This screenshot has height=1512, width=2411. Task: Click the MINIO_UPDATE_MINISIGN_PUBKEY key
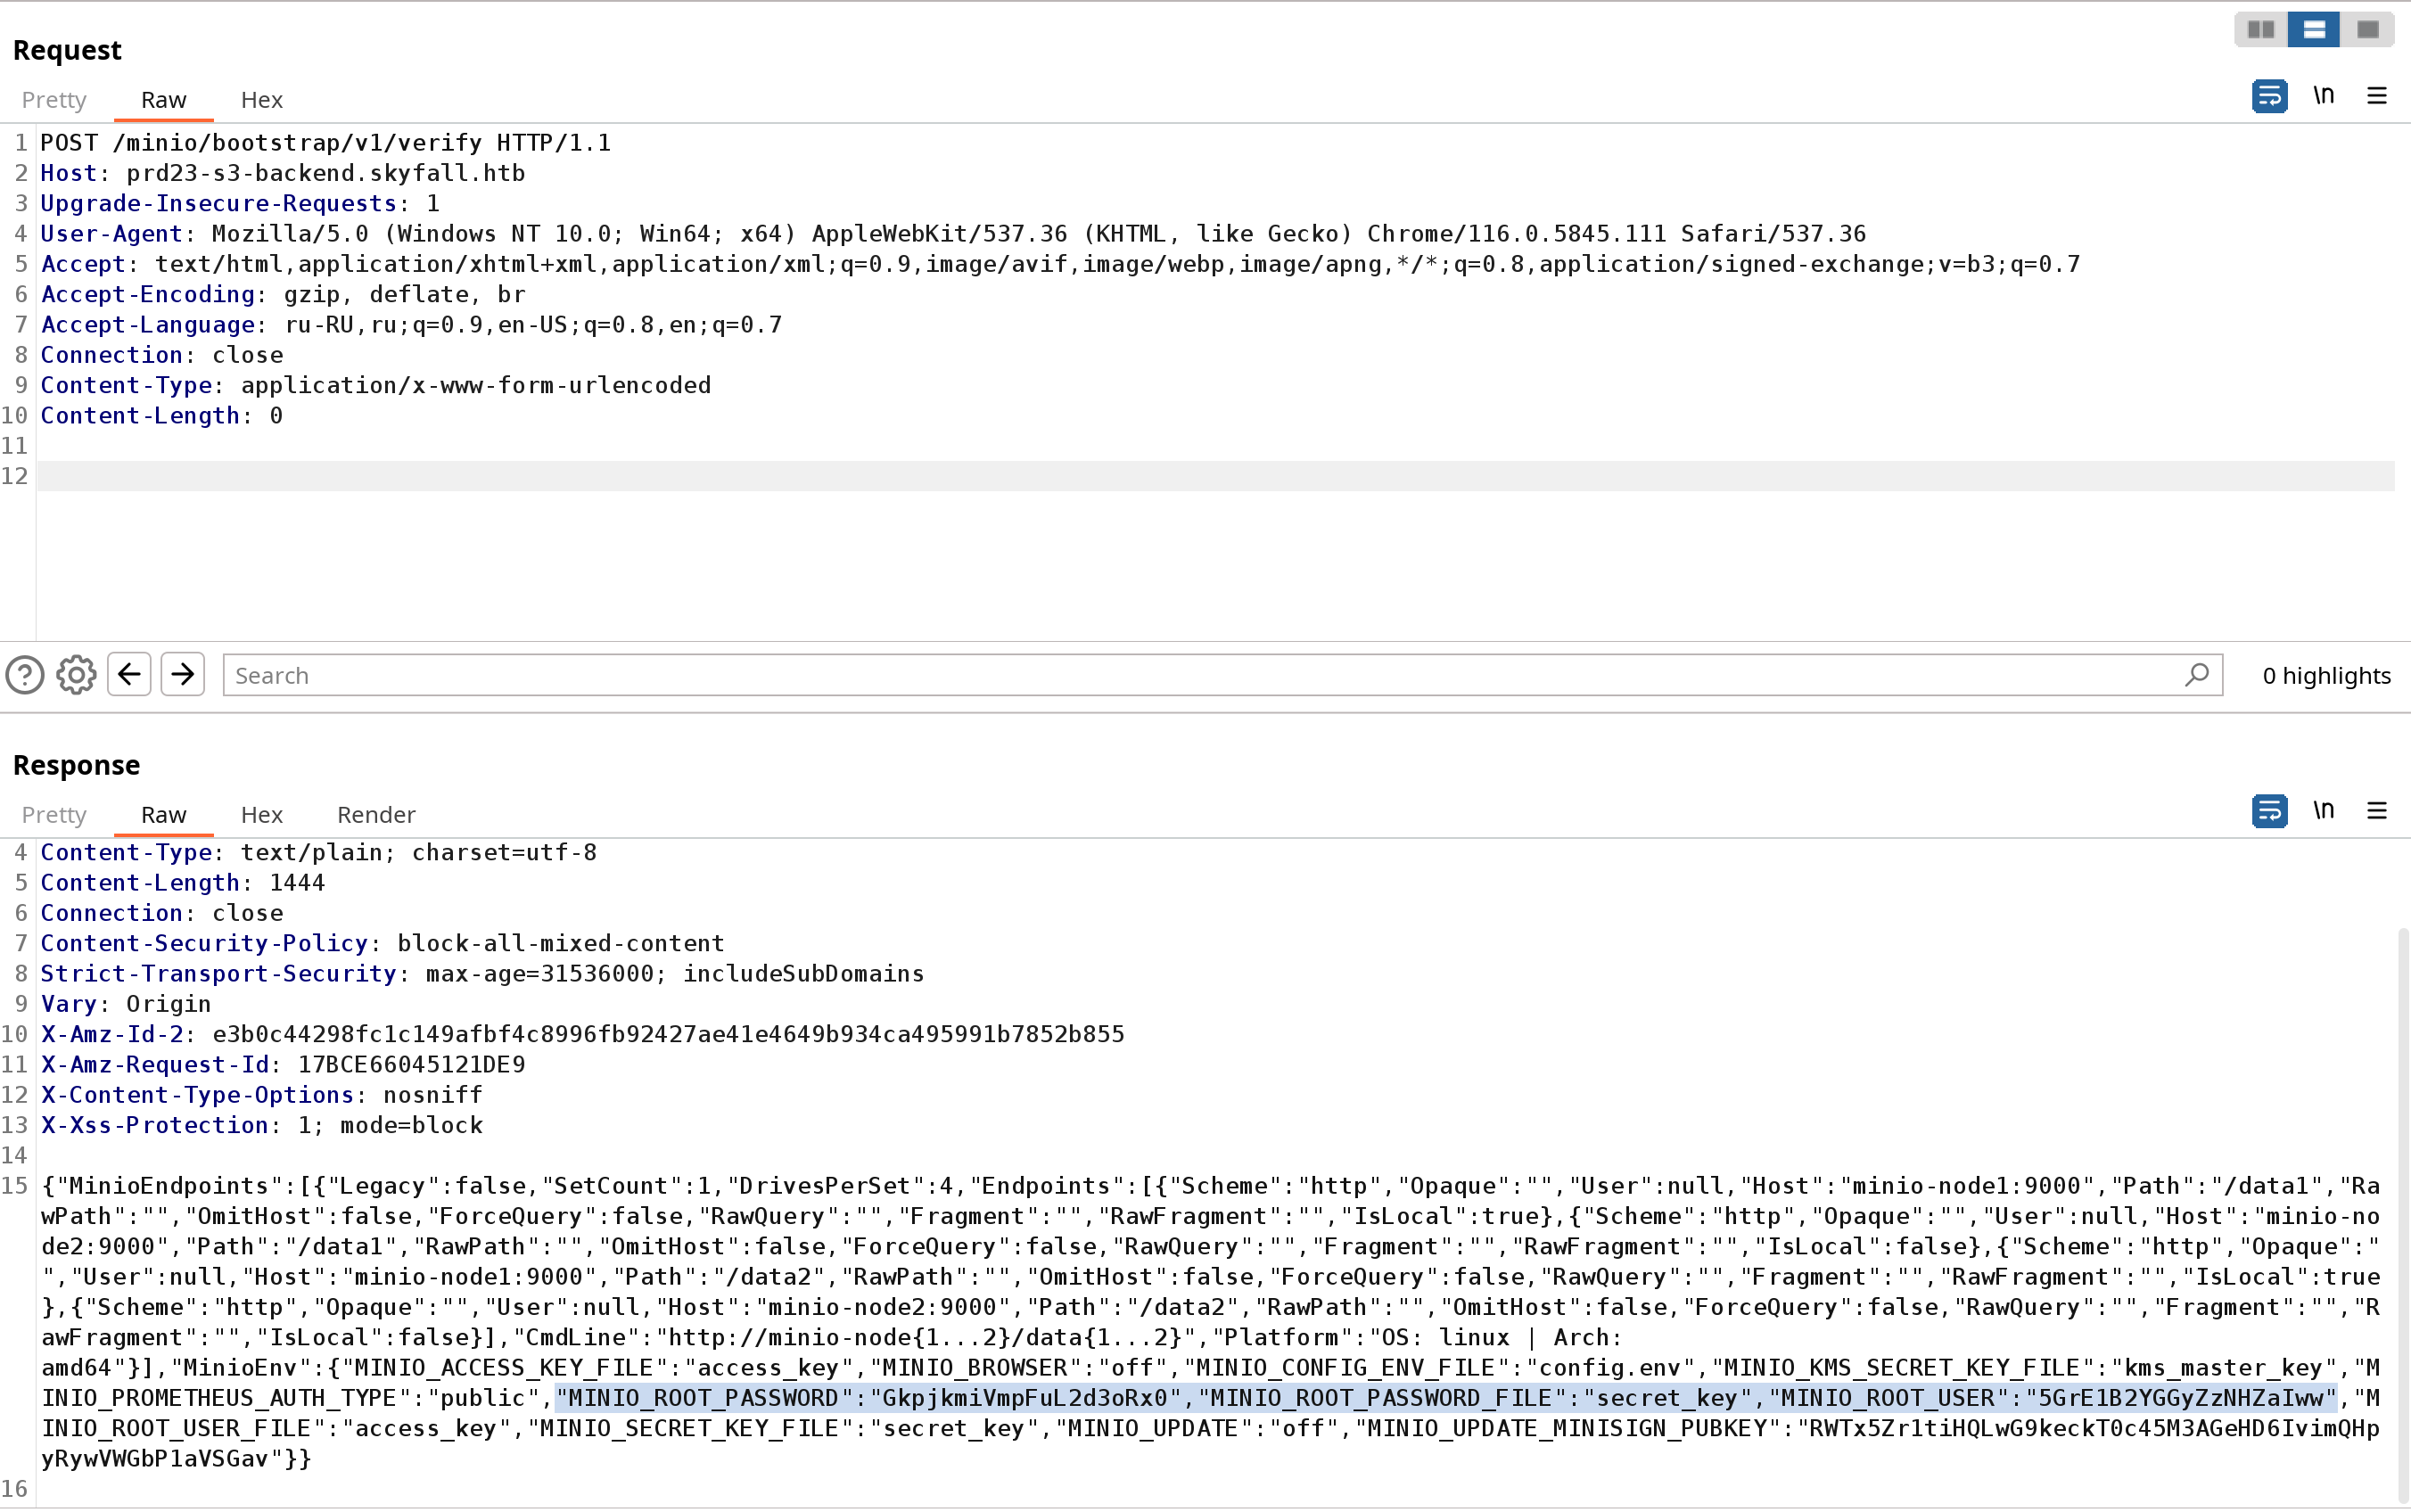click(x=1568, y=1429)
